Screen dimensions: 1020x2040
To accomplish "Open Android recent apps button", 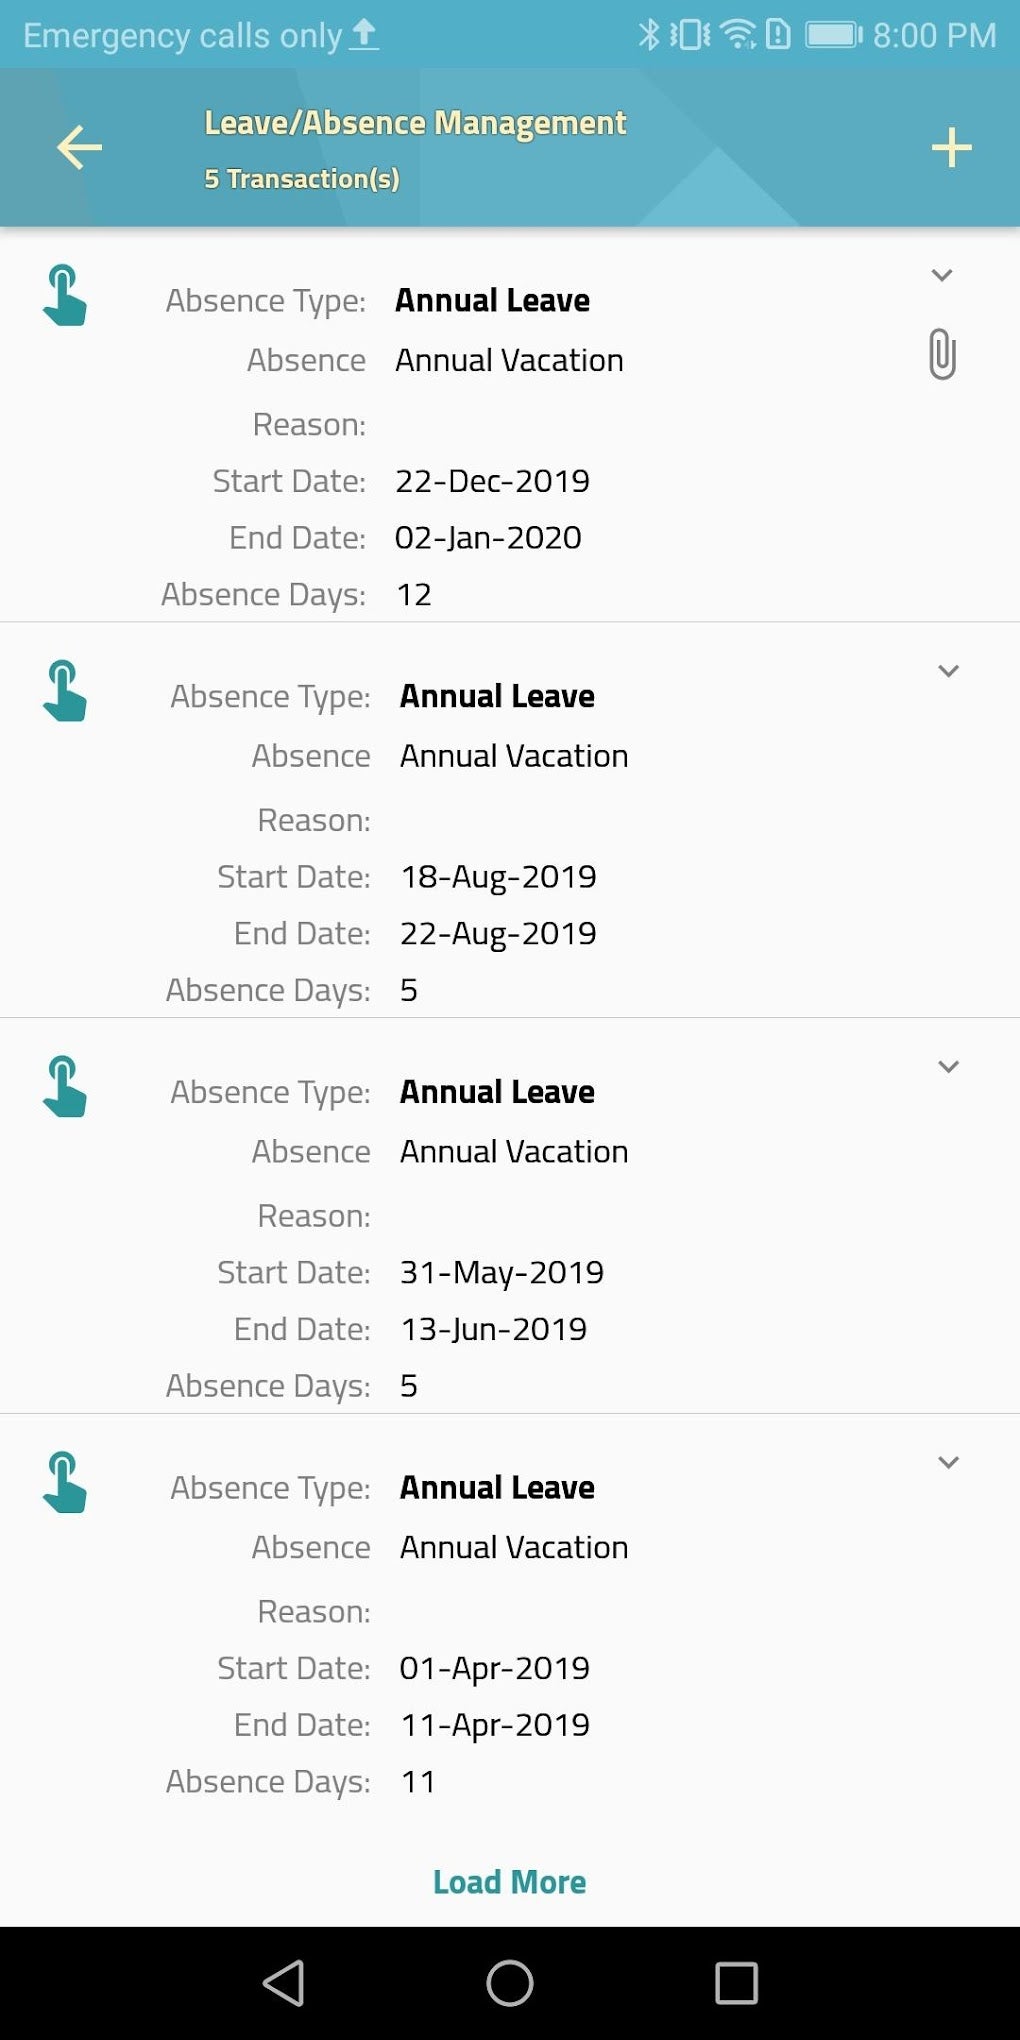I will pos(736,1982).
